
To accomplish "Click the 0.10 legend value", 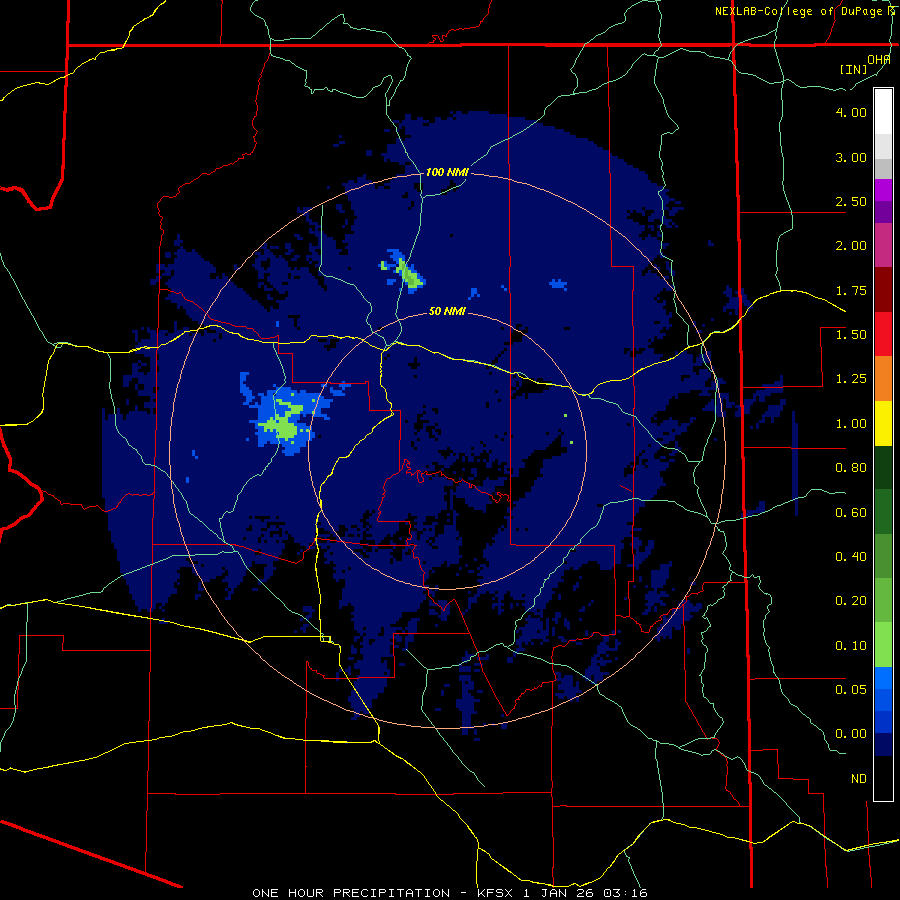I will (x=851, y=646).
